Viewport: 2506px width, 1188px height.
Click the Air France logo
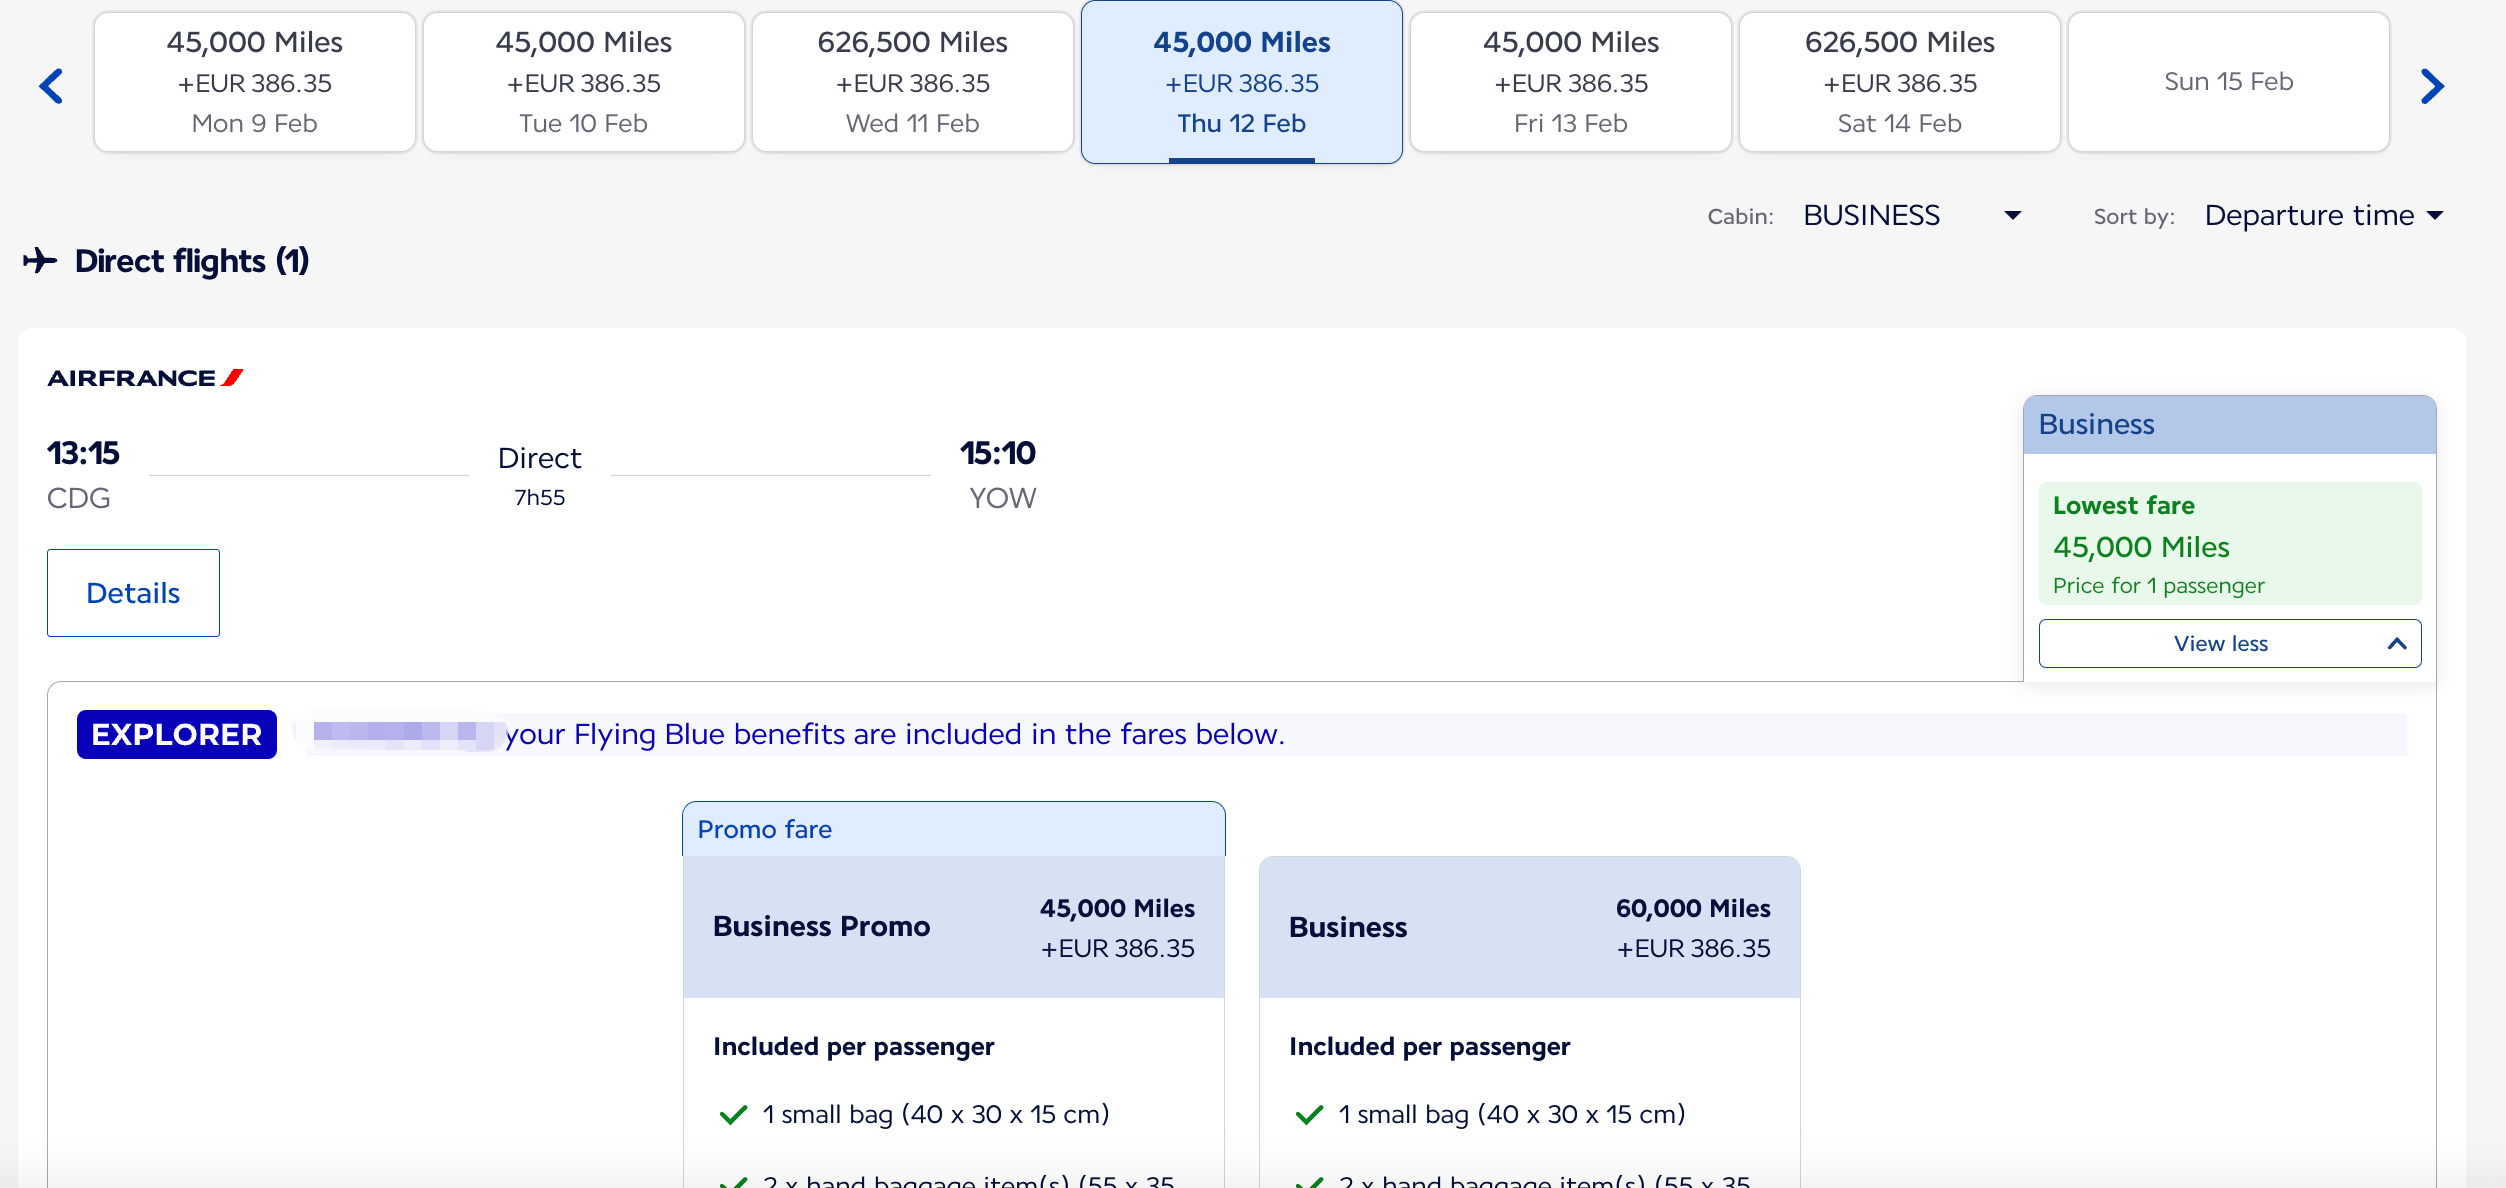pyautogui.click(x=145, y=378)
